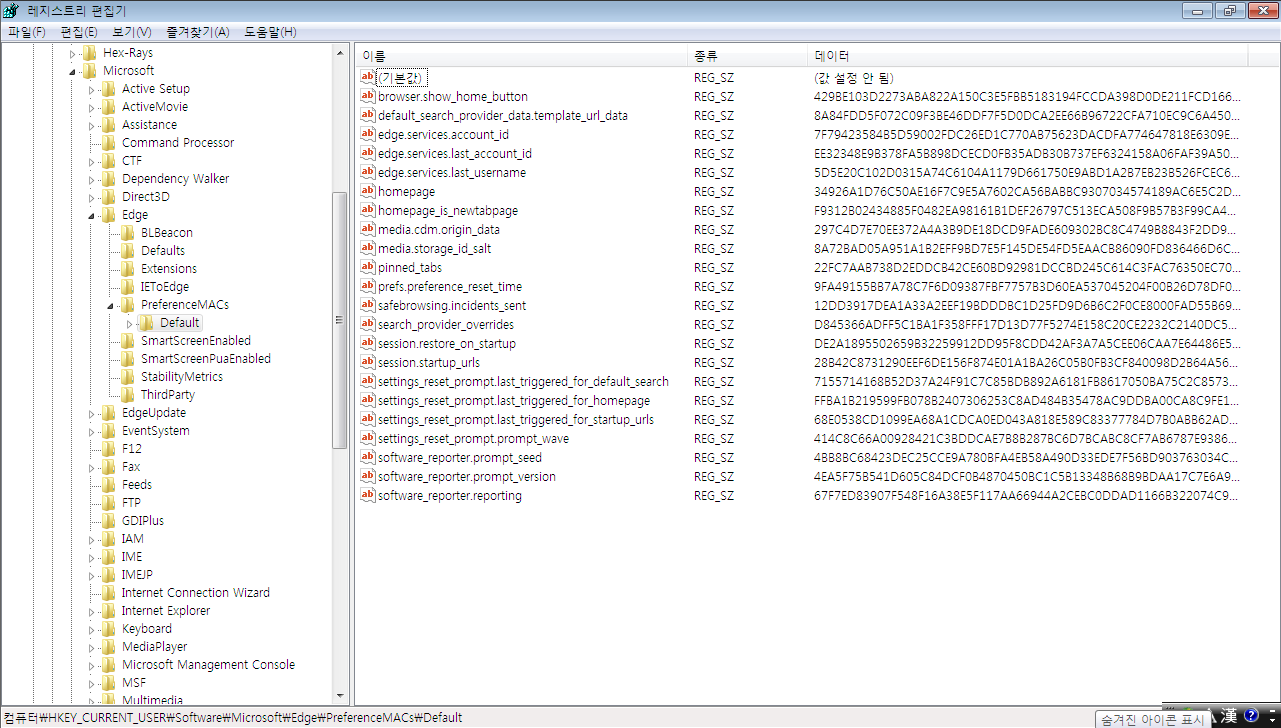This screenshot has height=728, width=1281.
Task: Click the tree pane scroll down arrow
Action: (x=339, y=696)
